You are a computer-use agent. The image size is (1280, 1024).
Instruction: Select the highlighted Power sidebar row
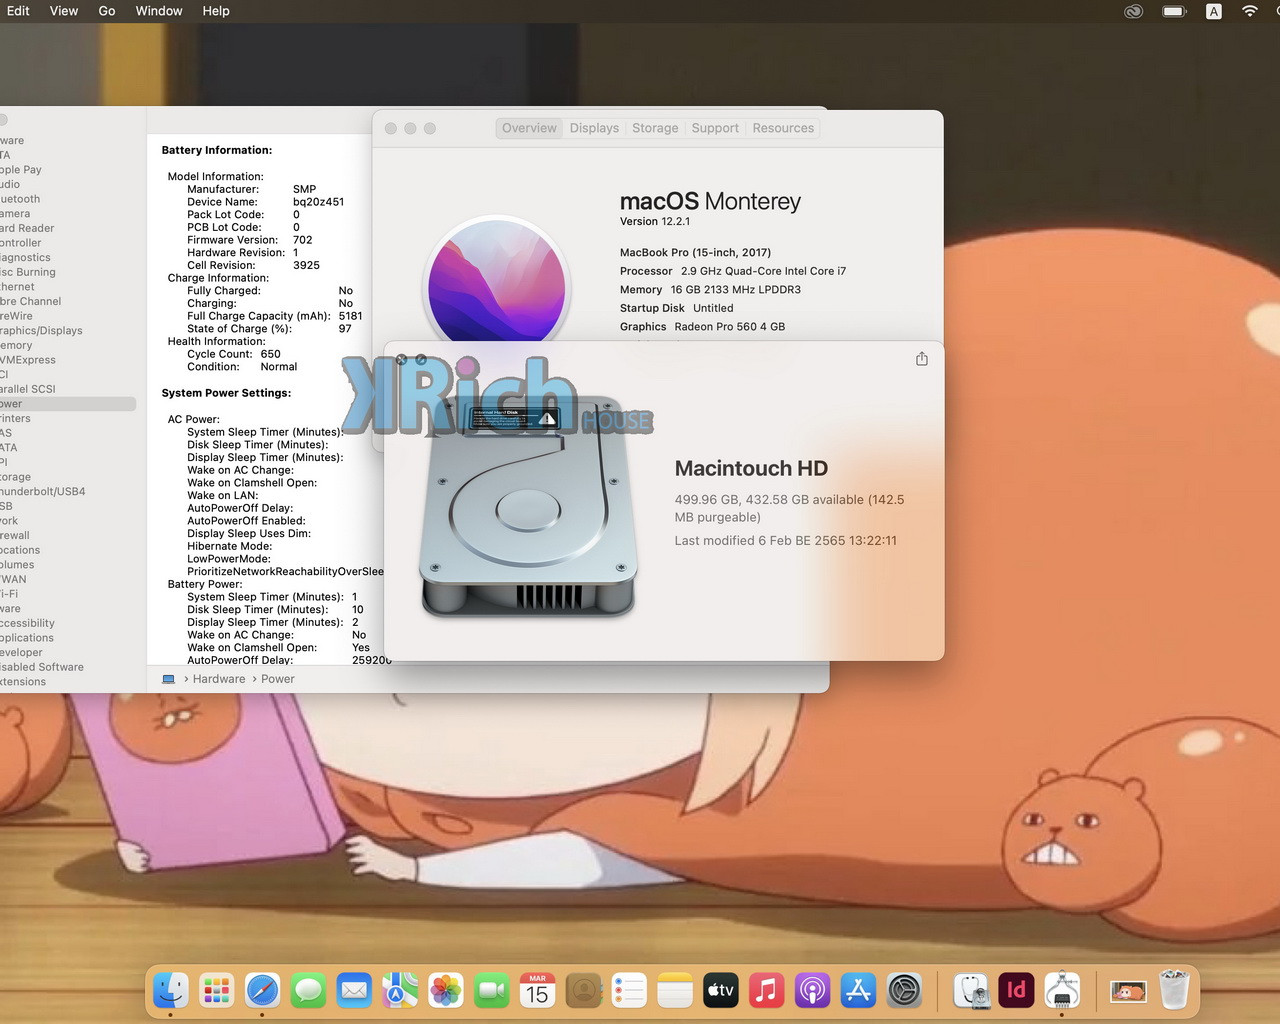tap(68, 404)
